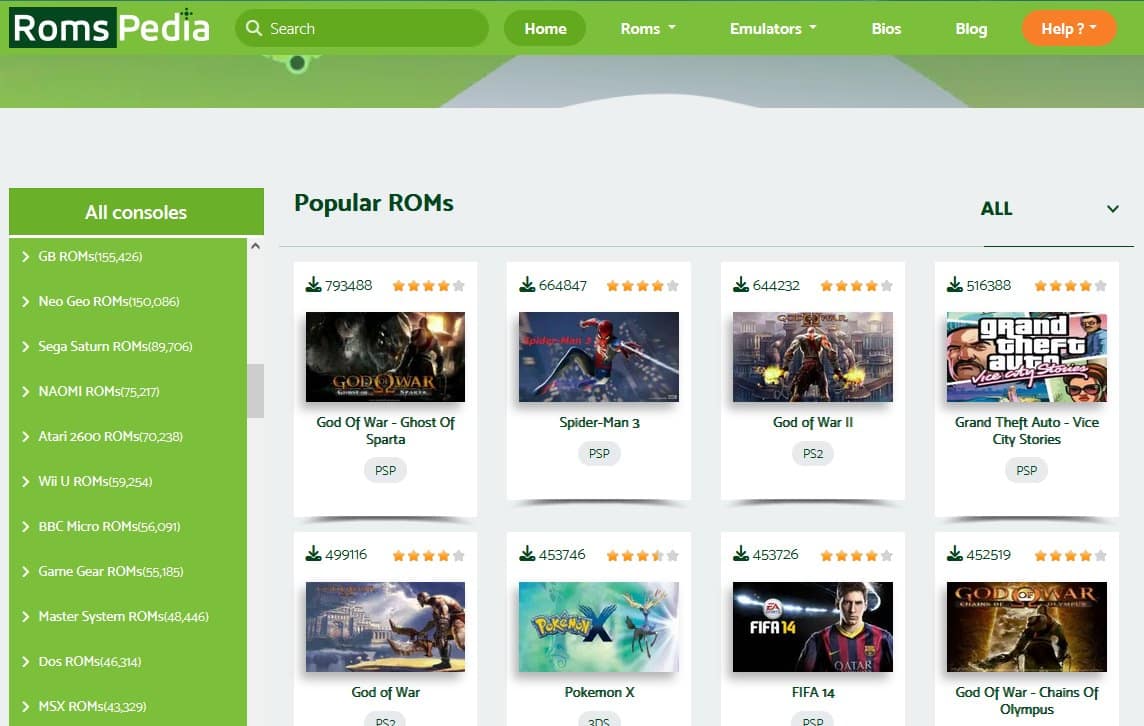Screen dimensions: 1144x726
Task: Open the Roms dropdown menu
Action: tap(648, 28)
